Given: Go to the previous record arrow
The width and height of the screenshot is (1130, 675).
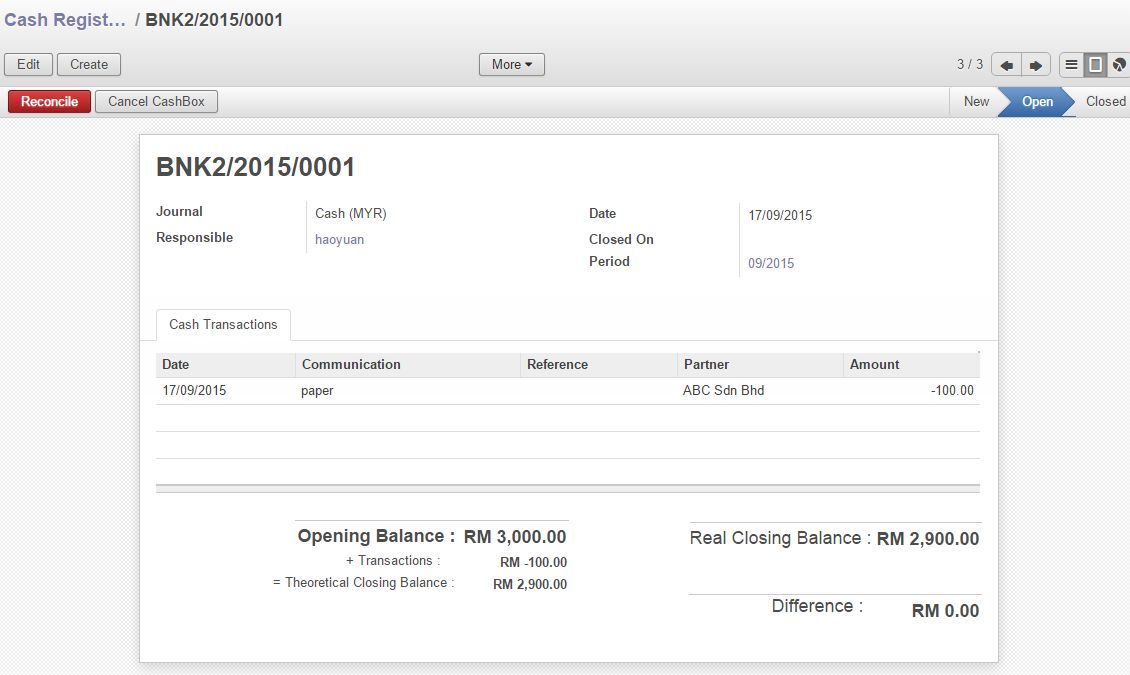Looking at the screenshot, I should coord(1006,64).
